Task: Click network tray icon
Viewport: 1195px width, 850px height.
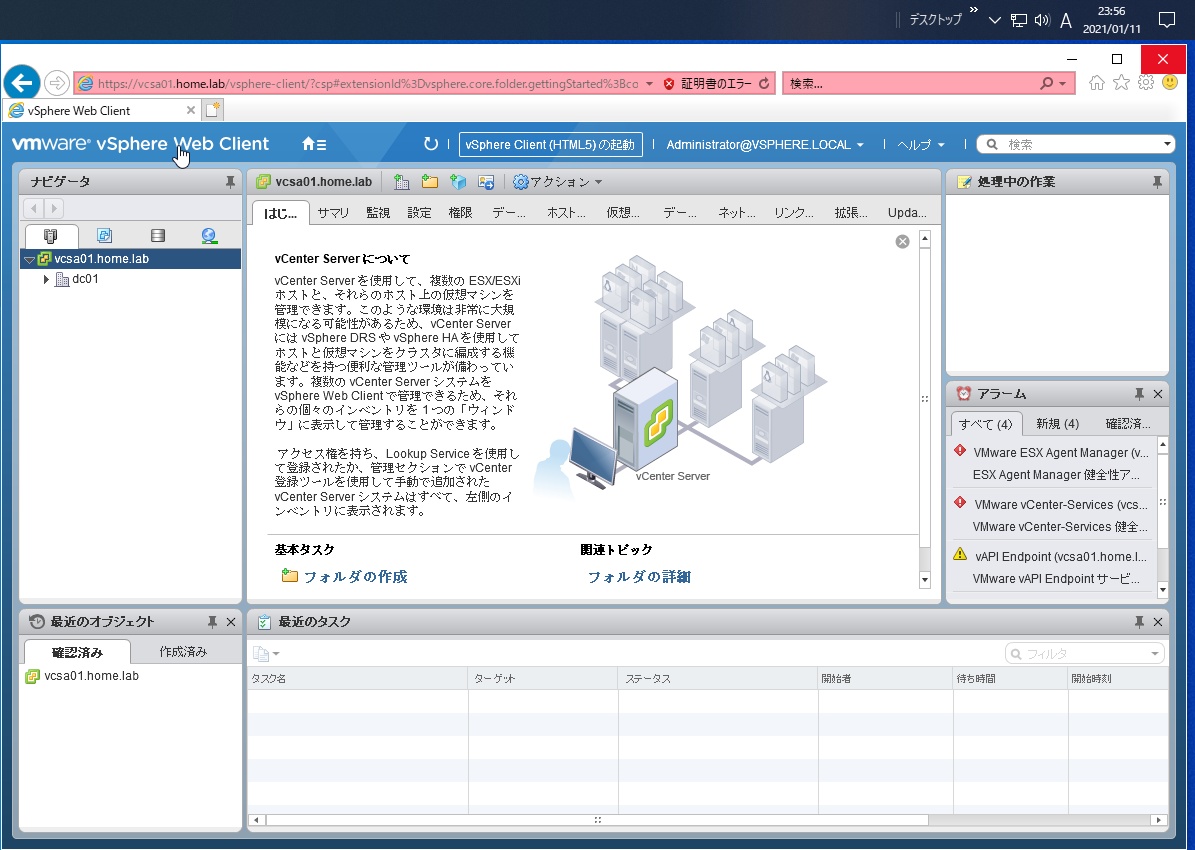Action: click(x=1019, y=21)
